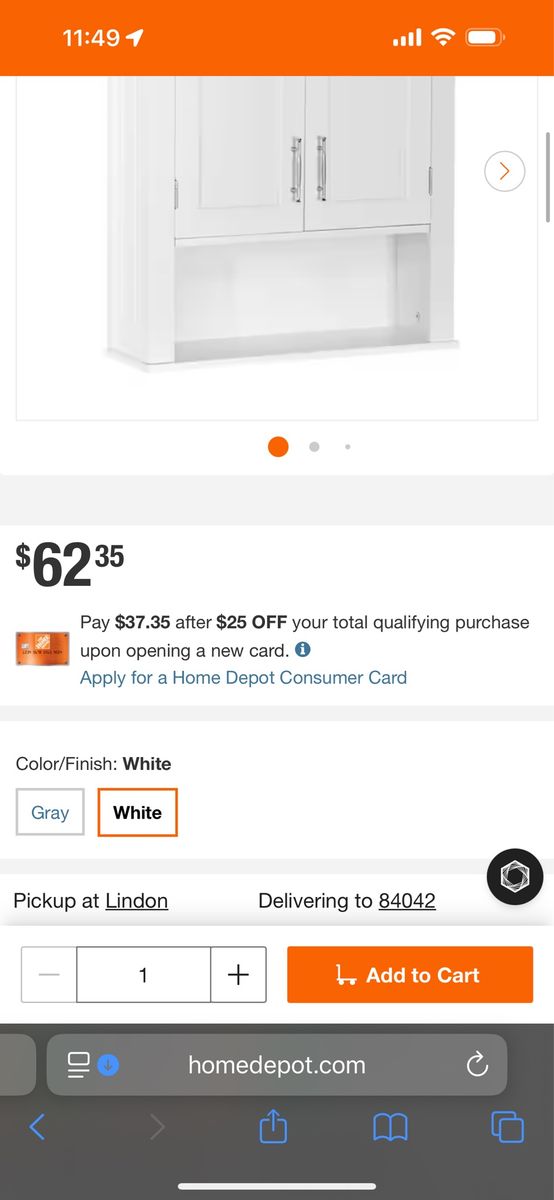The height and width of the screenshot is (1200, 554).
Task: Tap the info icon beside card offer
Action: 303,649
